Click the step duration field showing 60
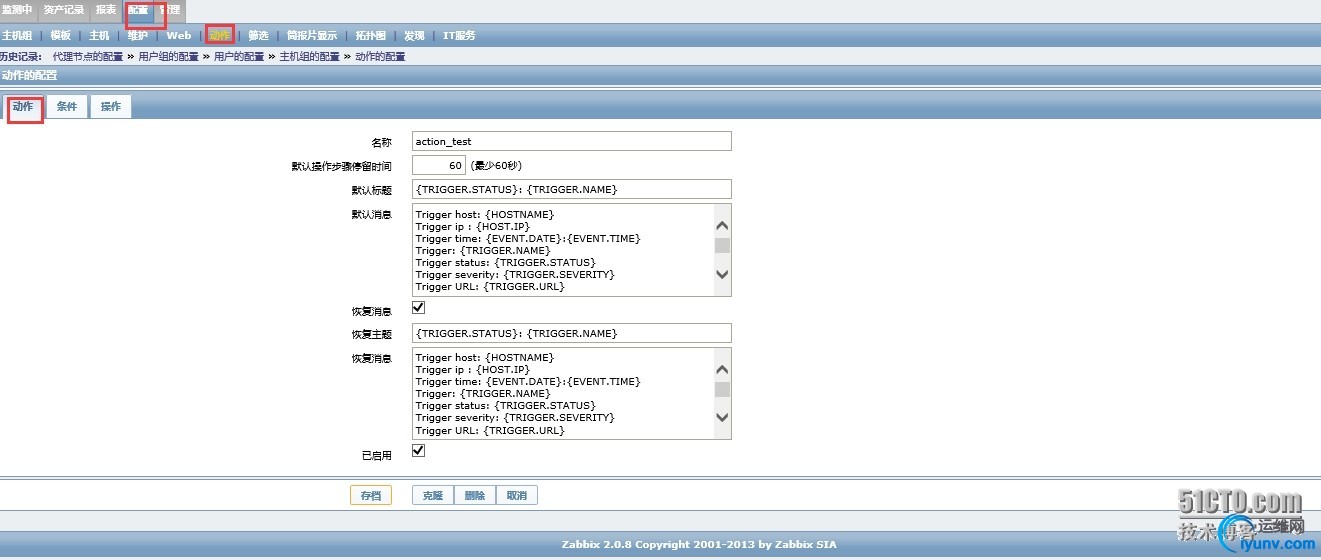 (439, 165)
